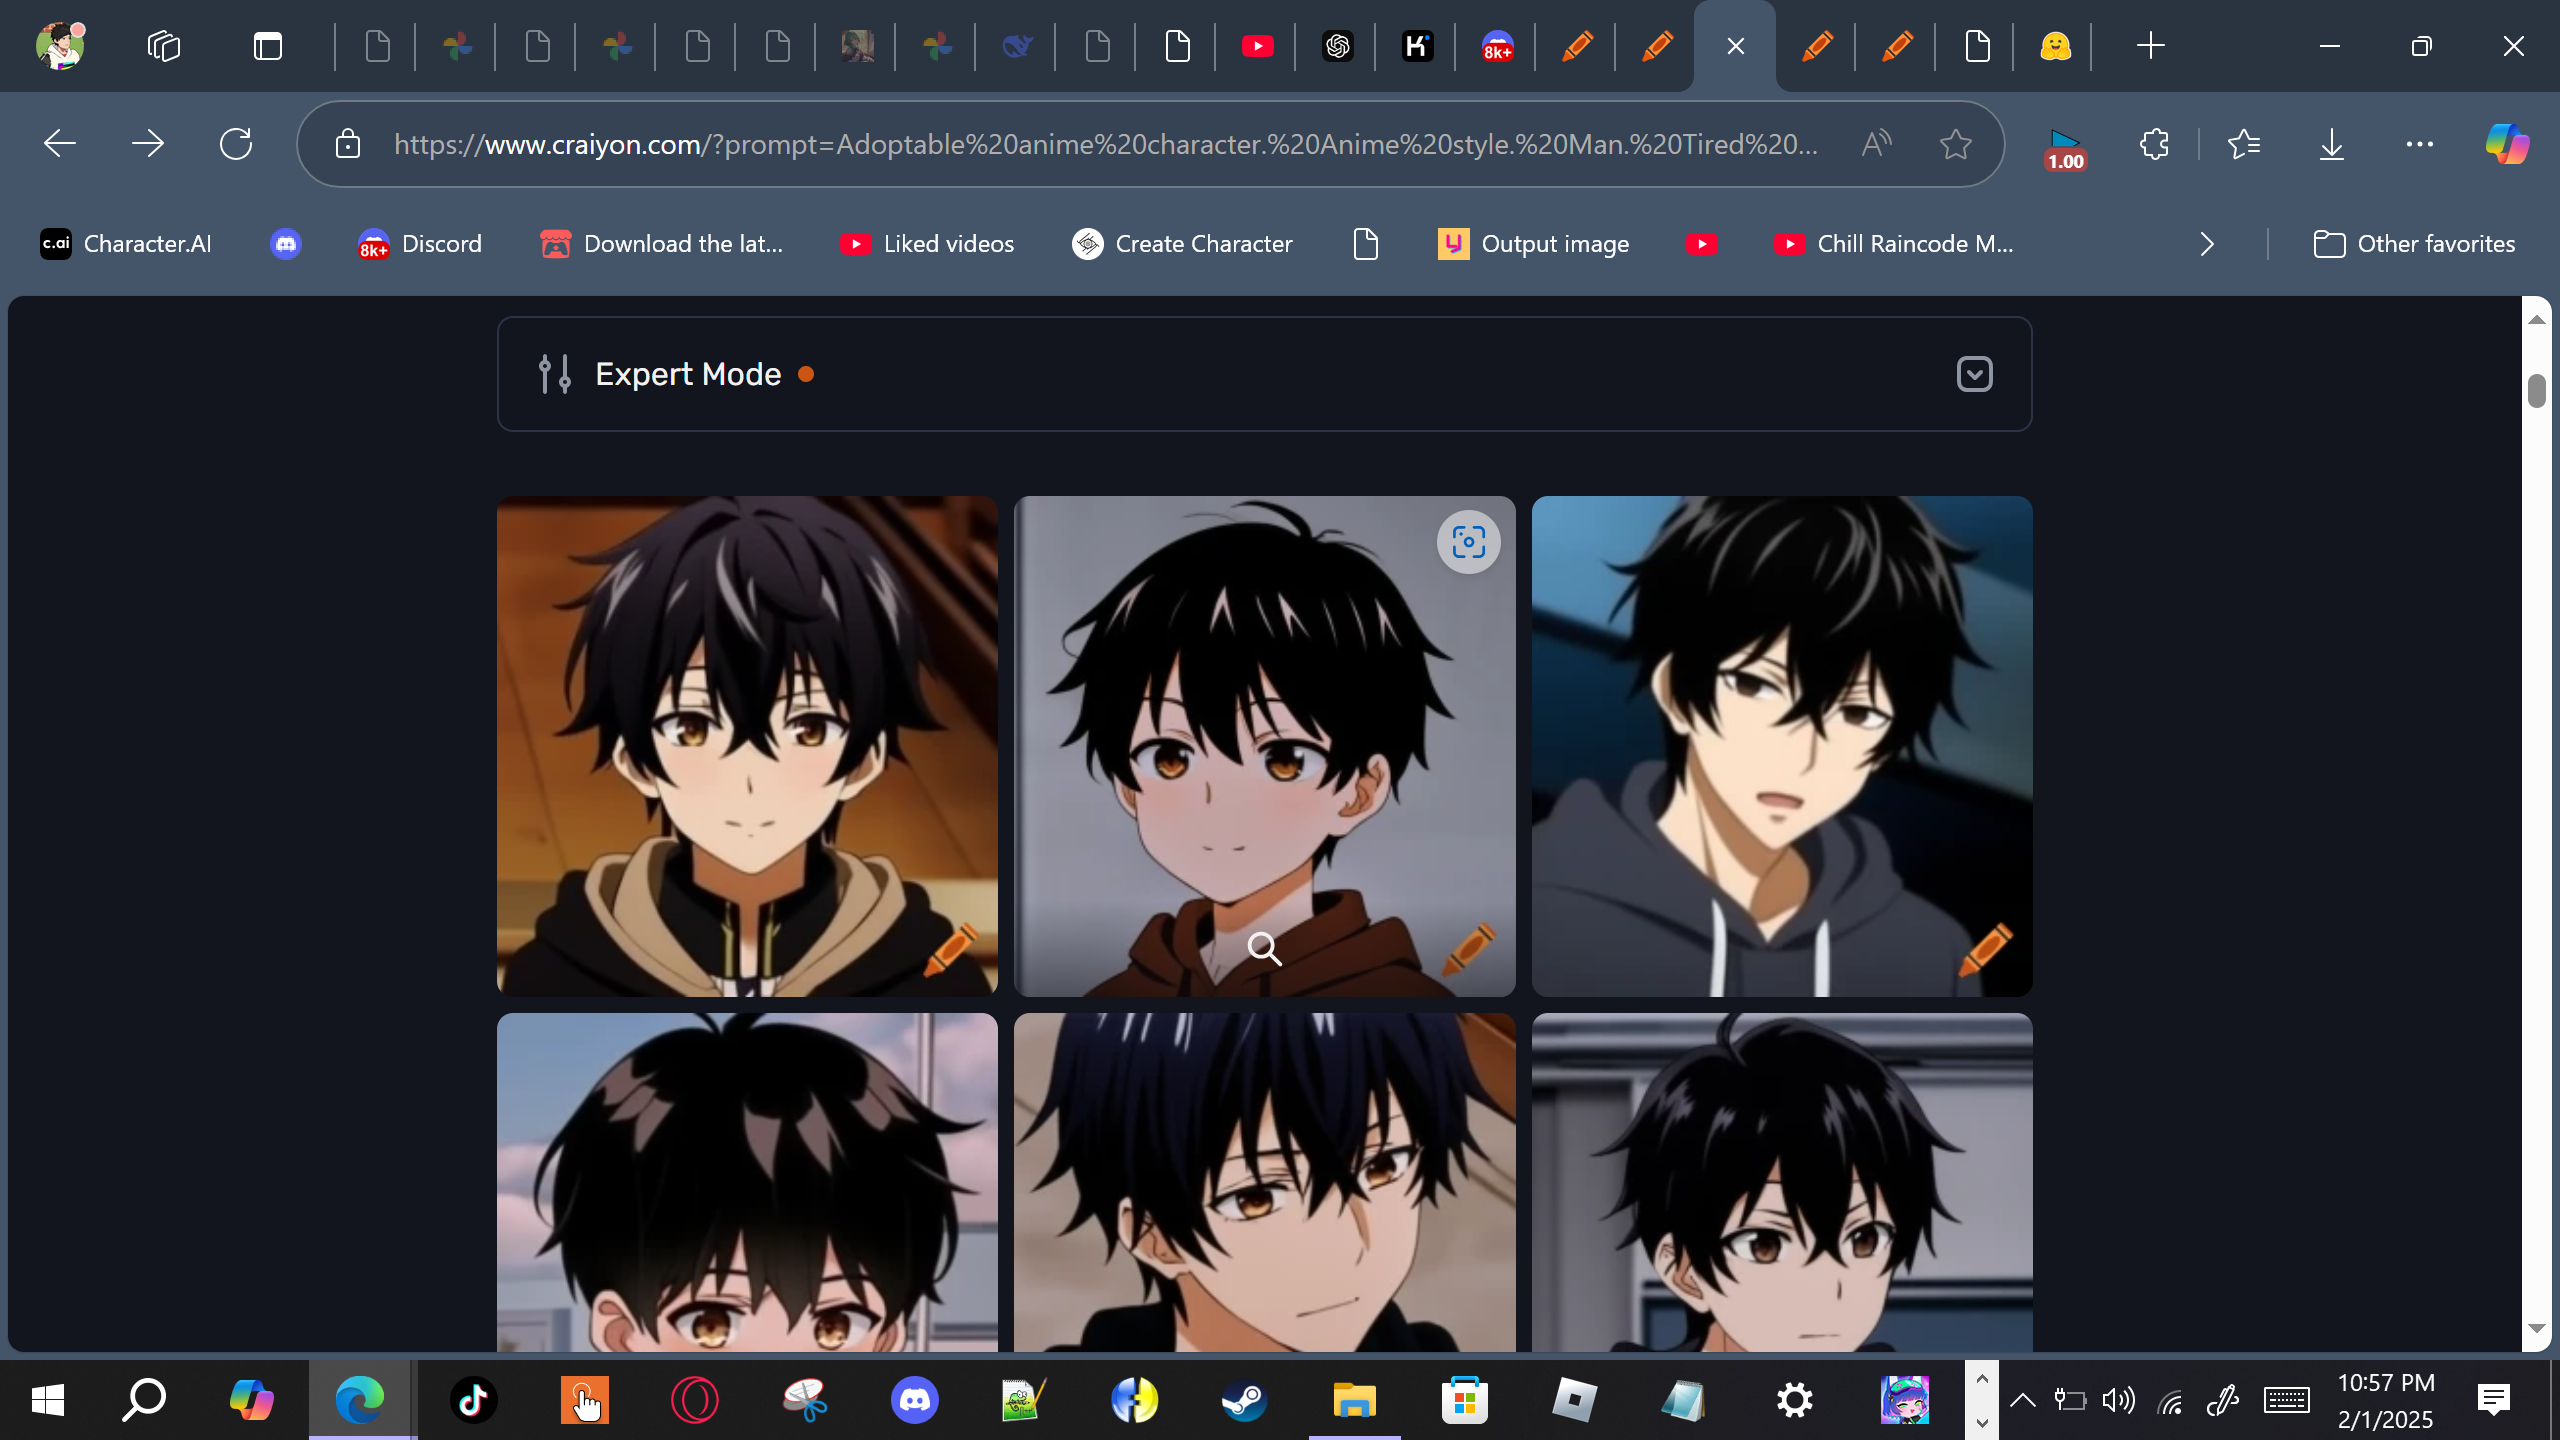Open the Other favorites folder
Image resolution: width=2560 pixels, height=1440 pixels.
click(2414, 244)
